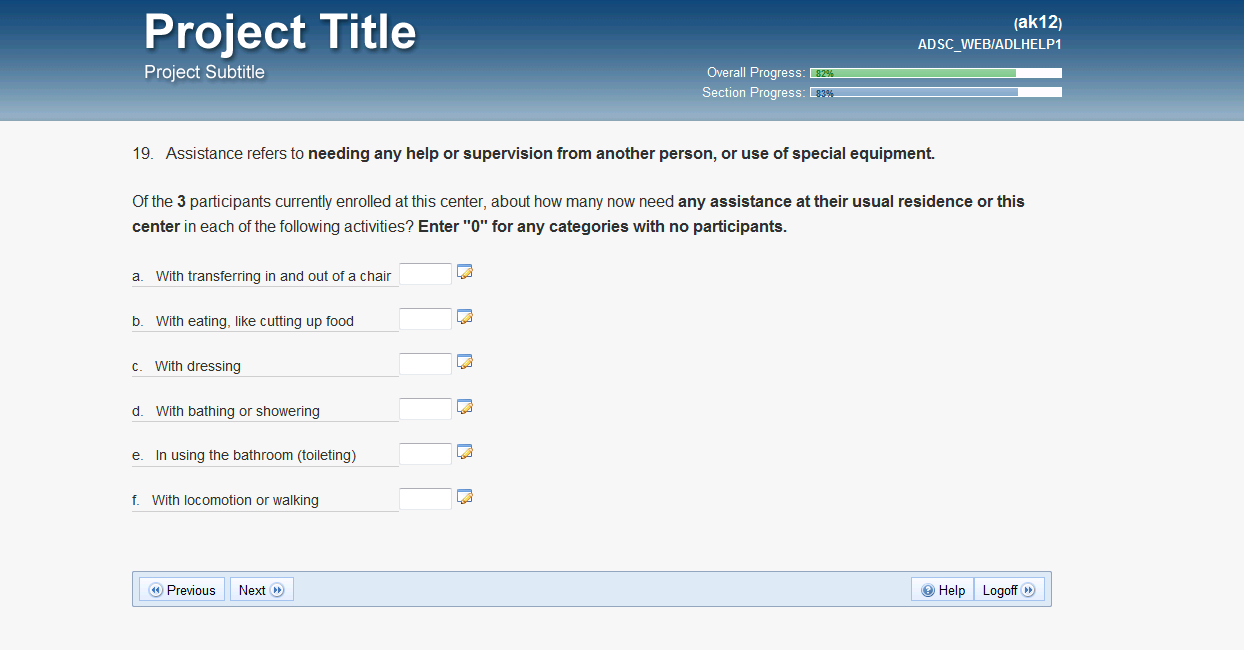Click the Logoff arrow icon
This screenshot has height=650, width=1244.
pos(1028,590)
